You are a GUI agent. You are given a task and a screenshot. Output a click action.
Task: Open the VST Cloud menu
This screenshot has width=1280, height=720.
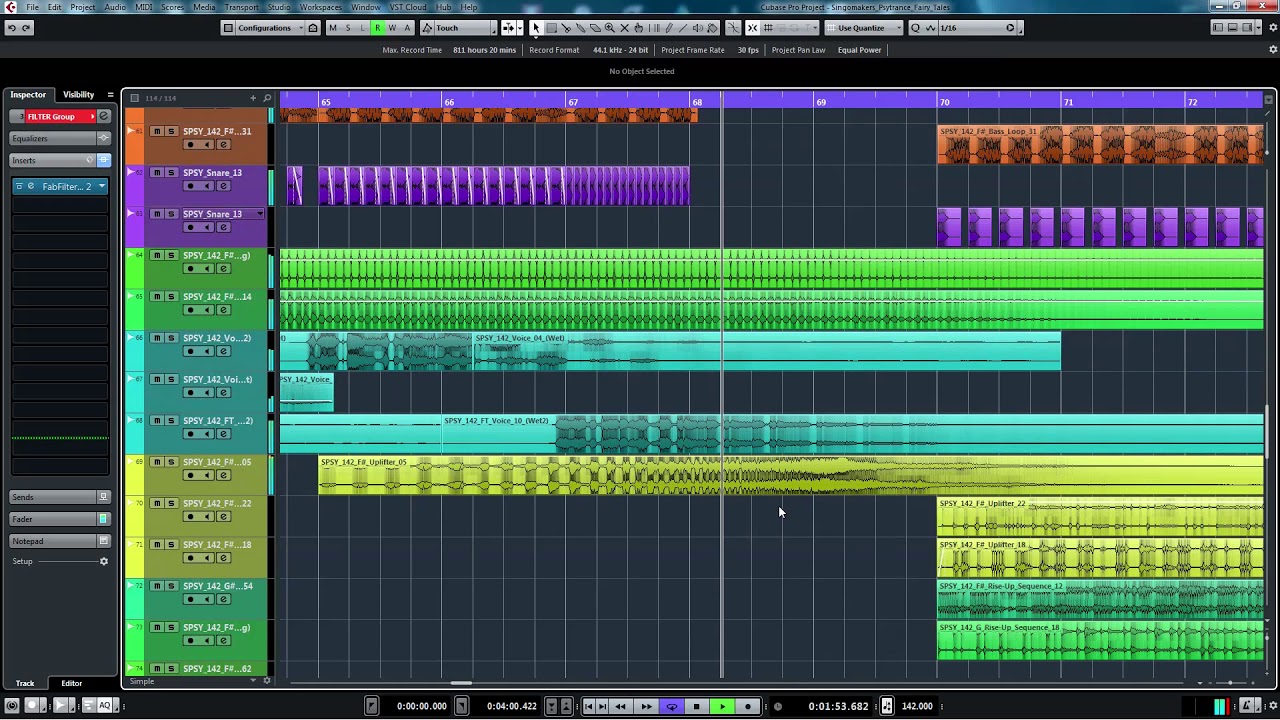tap(408, 7)
